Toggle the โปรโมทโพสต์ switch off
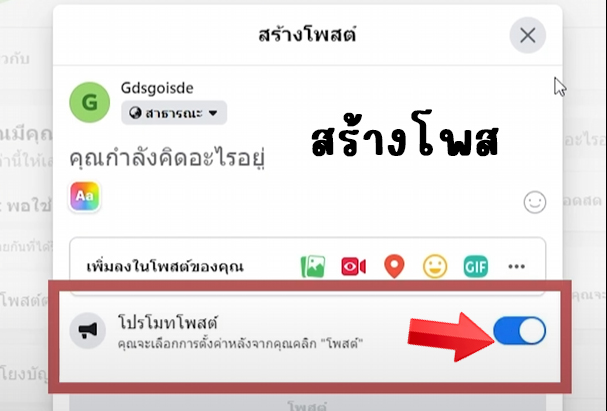Viewport: 607px width, 411px height. coord(520,331)
